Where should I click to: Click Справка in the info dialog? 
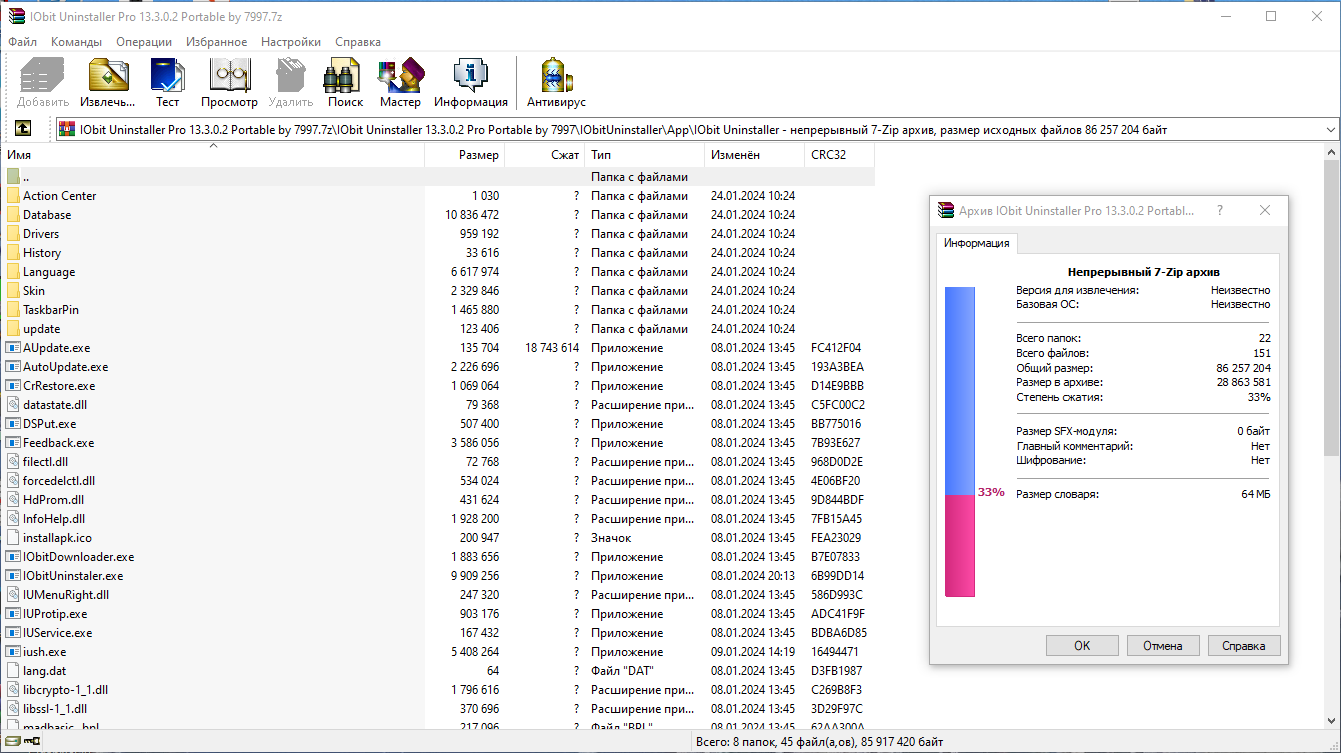click(1243, 645)
